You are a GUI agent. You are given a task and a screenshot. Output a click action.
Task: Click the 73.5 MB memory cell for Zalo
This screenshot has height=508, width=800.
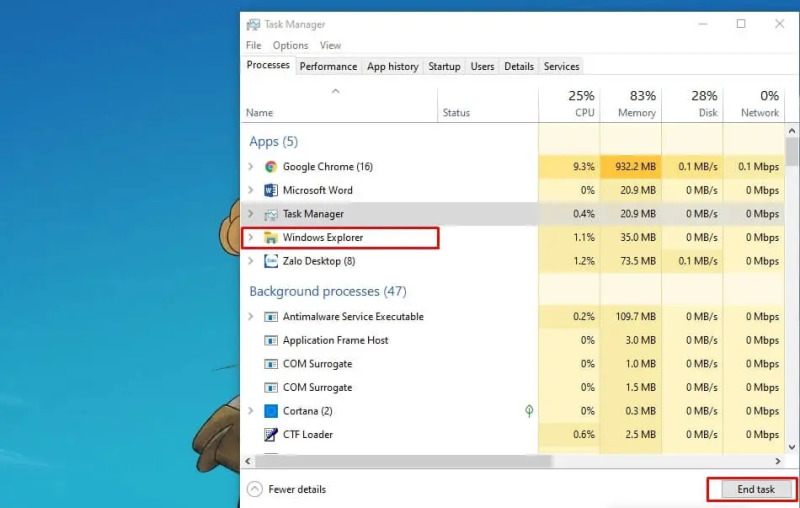pyautogui.click(x=631, y=261)
